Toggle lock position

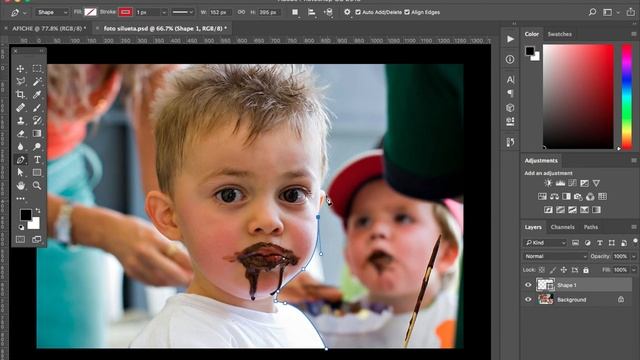(x=564, y=270)
